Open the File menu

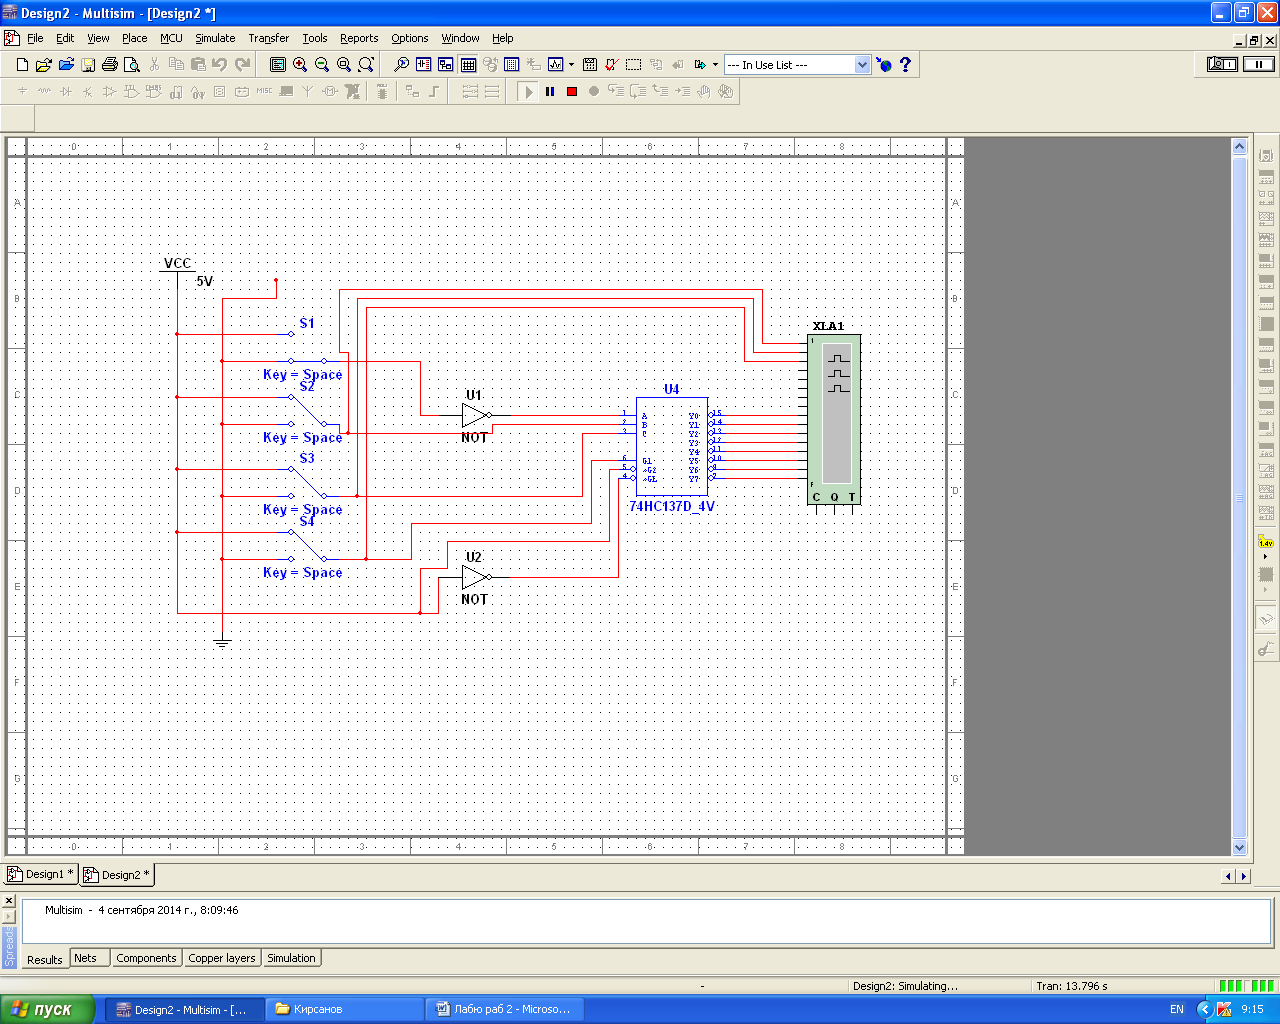coord(35,38)
